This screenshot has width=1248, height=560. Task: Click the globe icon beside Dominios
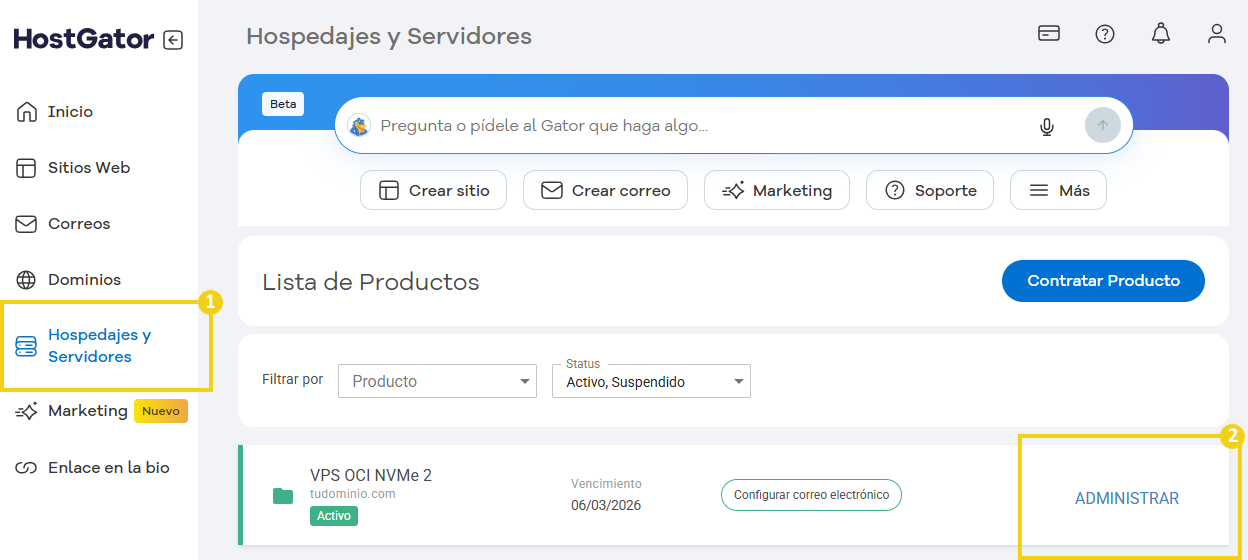pos(27,280)
